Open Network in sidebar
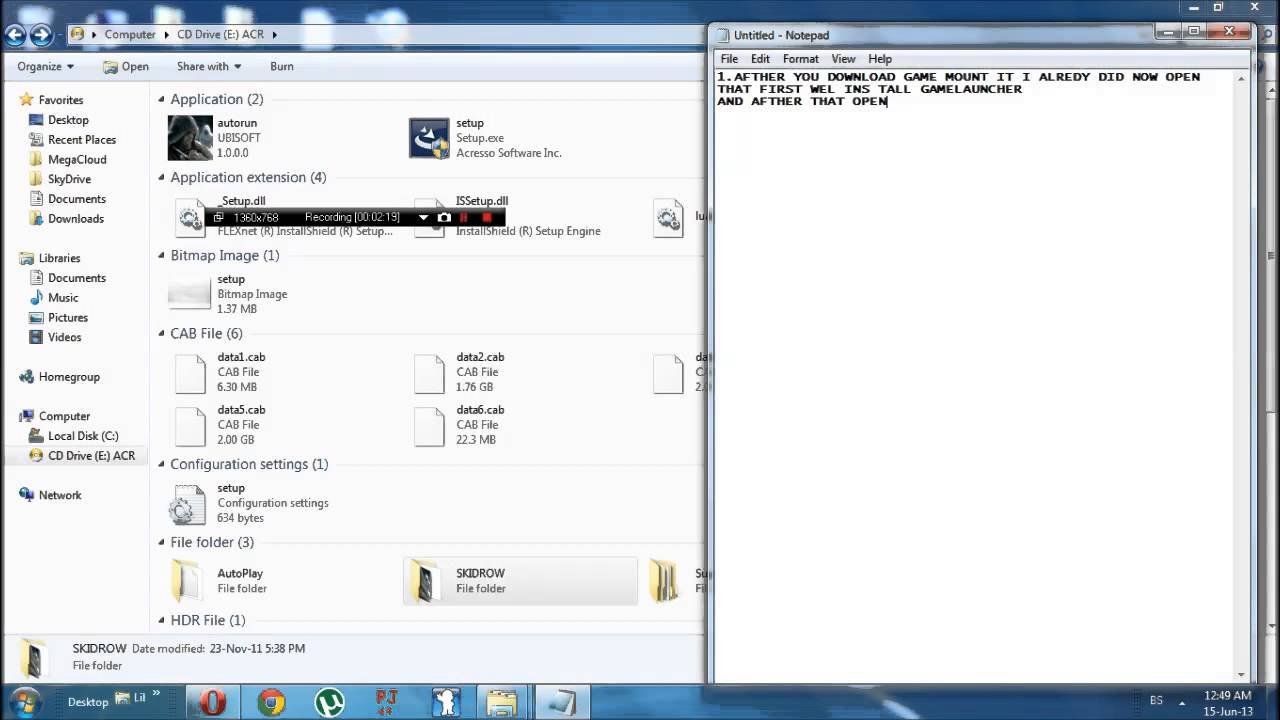 coord(60,495)
